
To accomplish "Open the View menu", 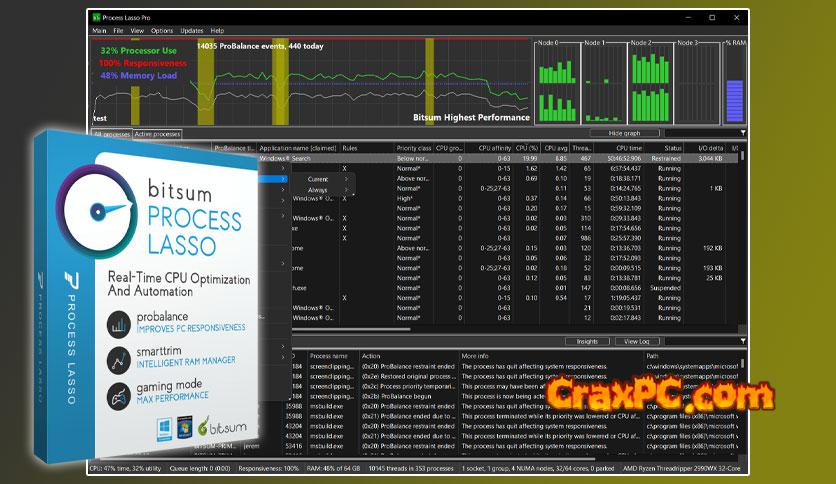I will coord(137,31).
